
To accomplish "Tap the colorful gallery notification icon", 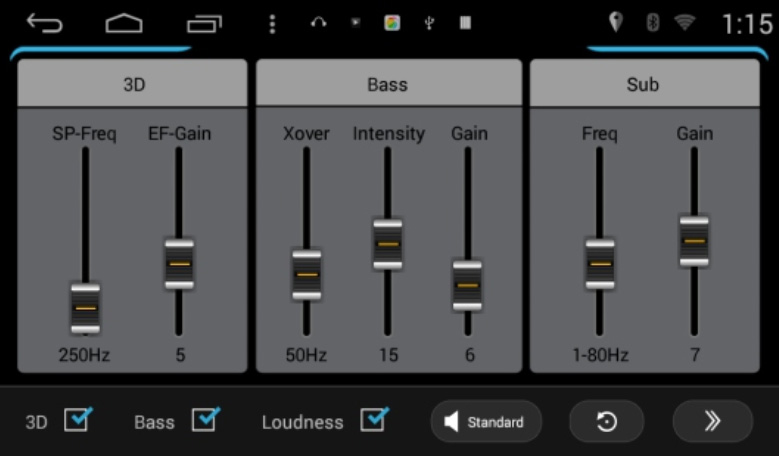I will [x=392, y=23].
